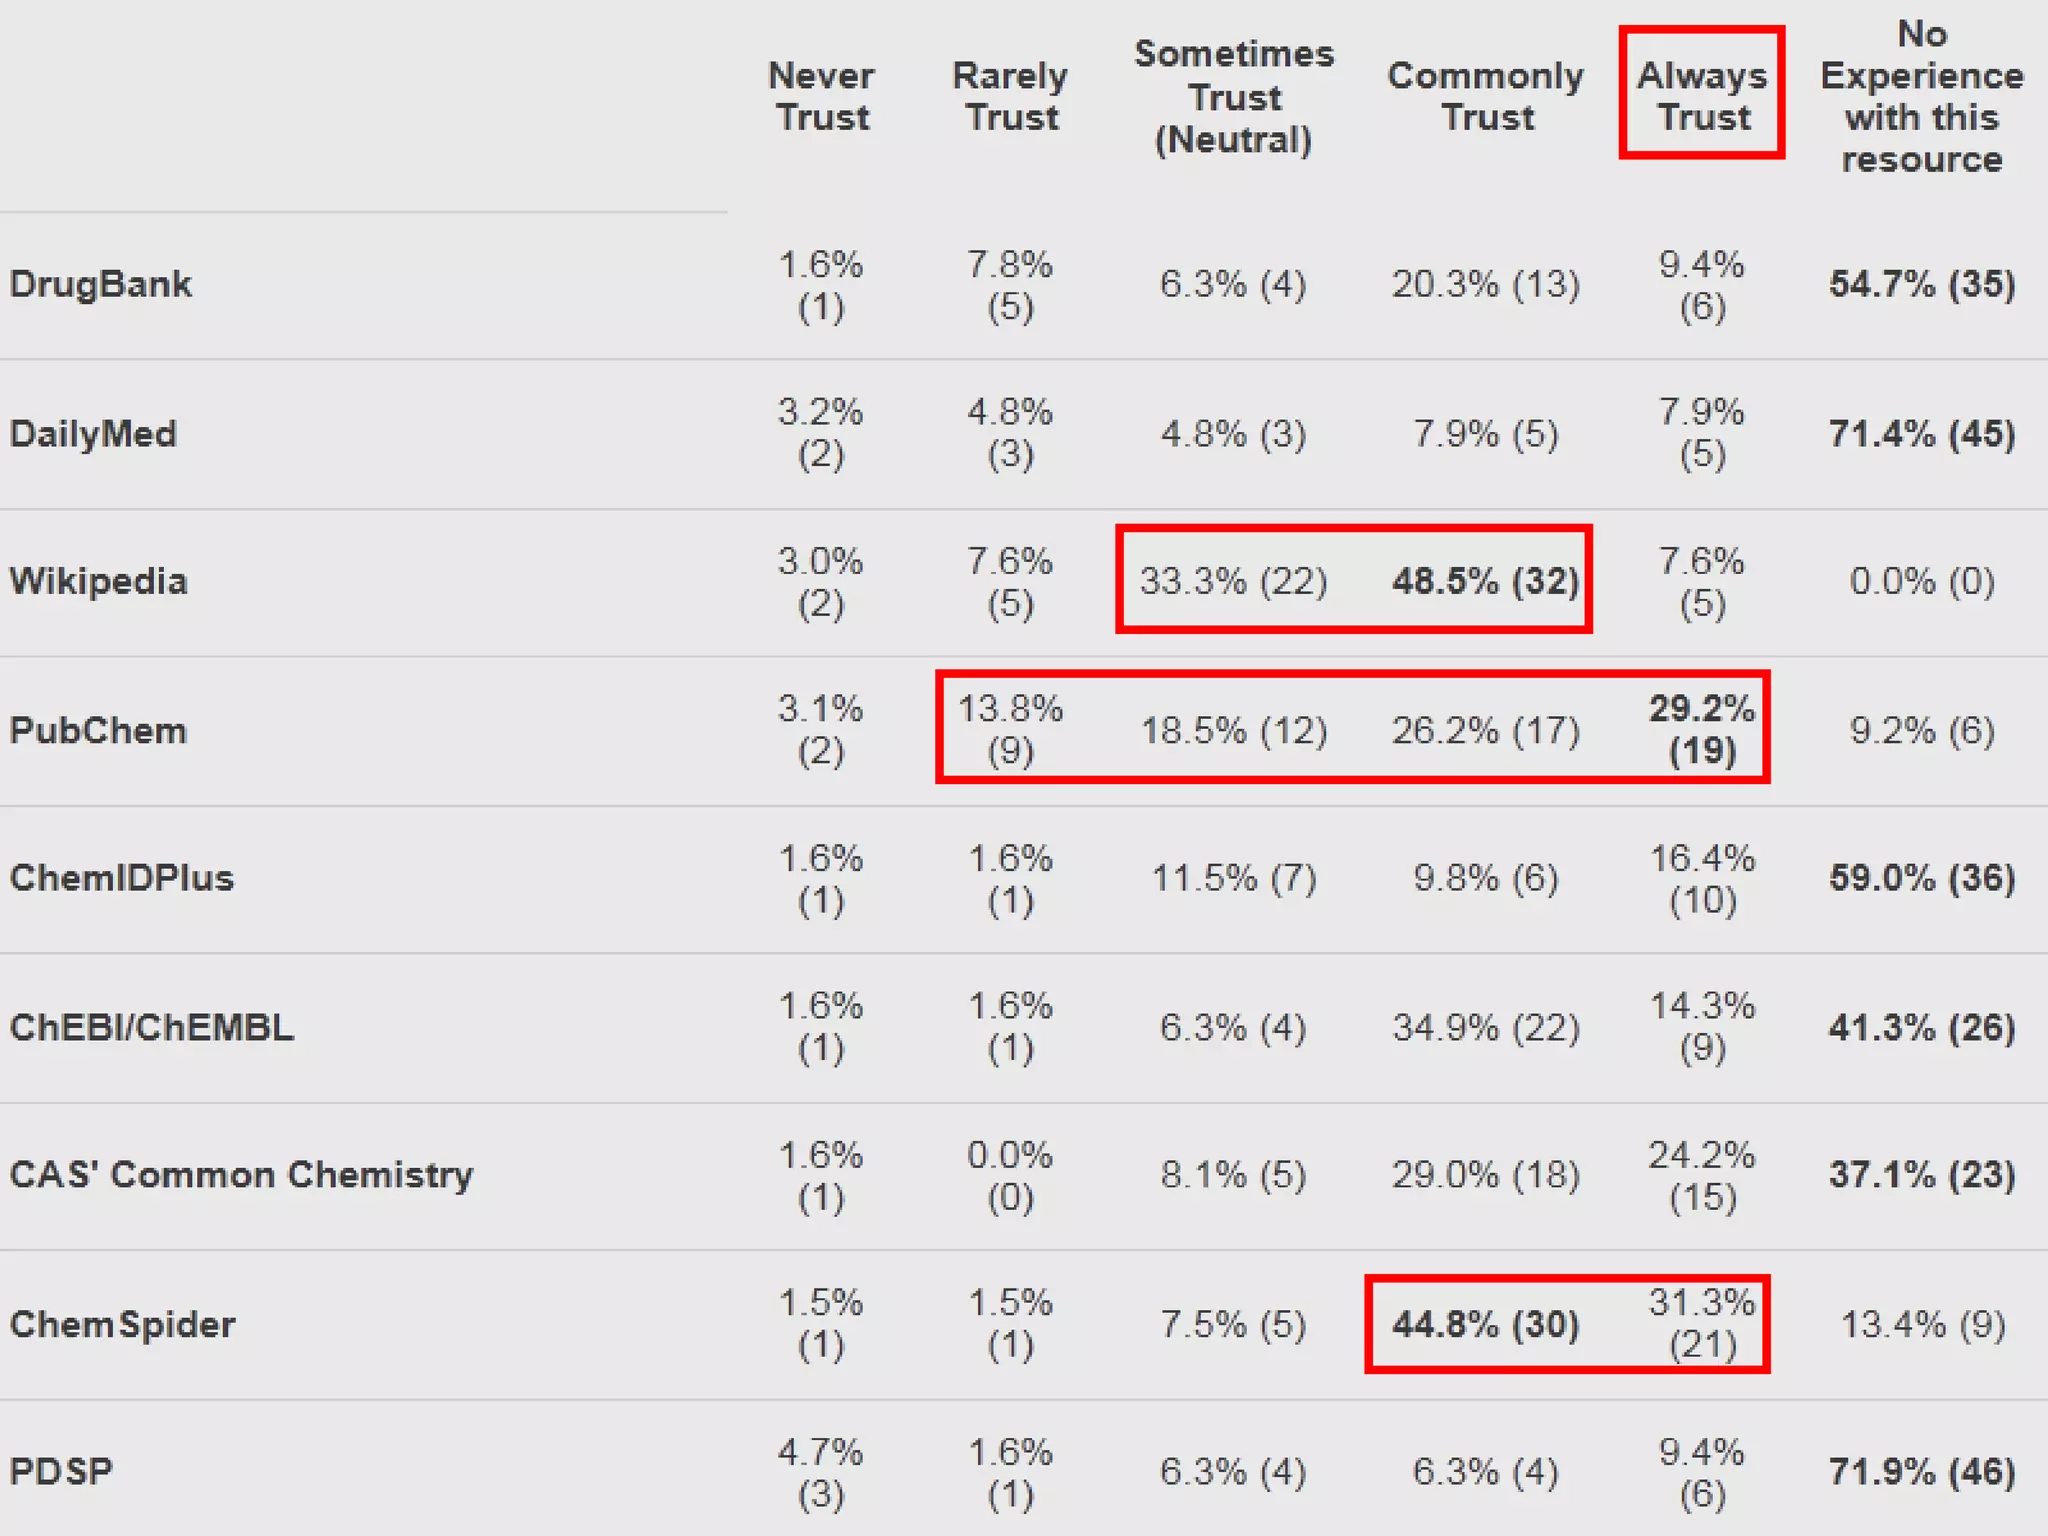Click PDSP's 71.9% (46) cell
2048x1536 pixels.
[x=1922, y=1471]
